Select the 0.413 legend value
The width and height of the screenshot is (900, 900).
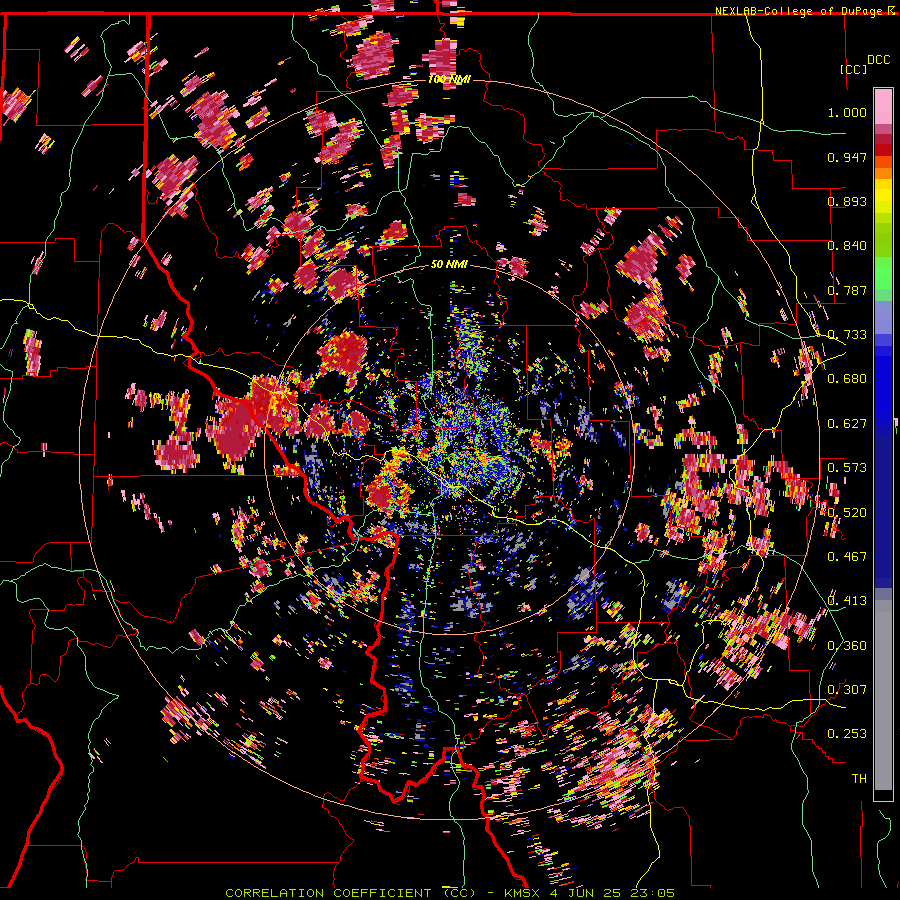click(x=847, y=601)
